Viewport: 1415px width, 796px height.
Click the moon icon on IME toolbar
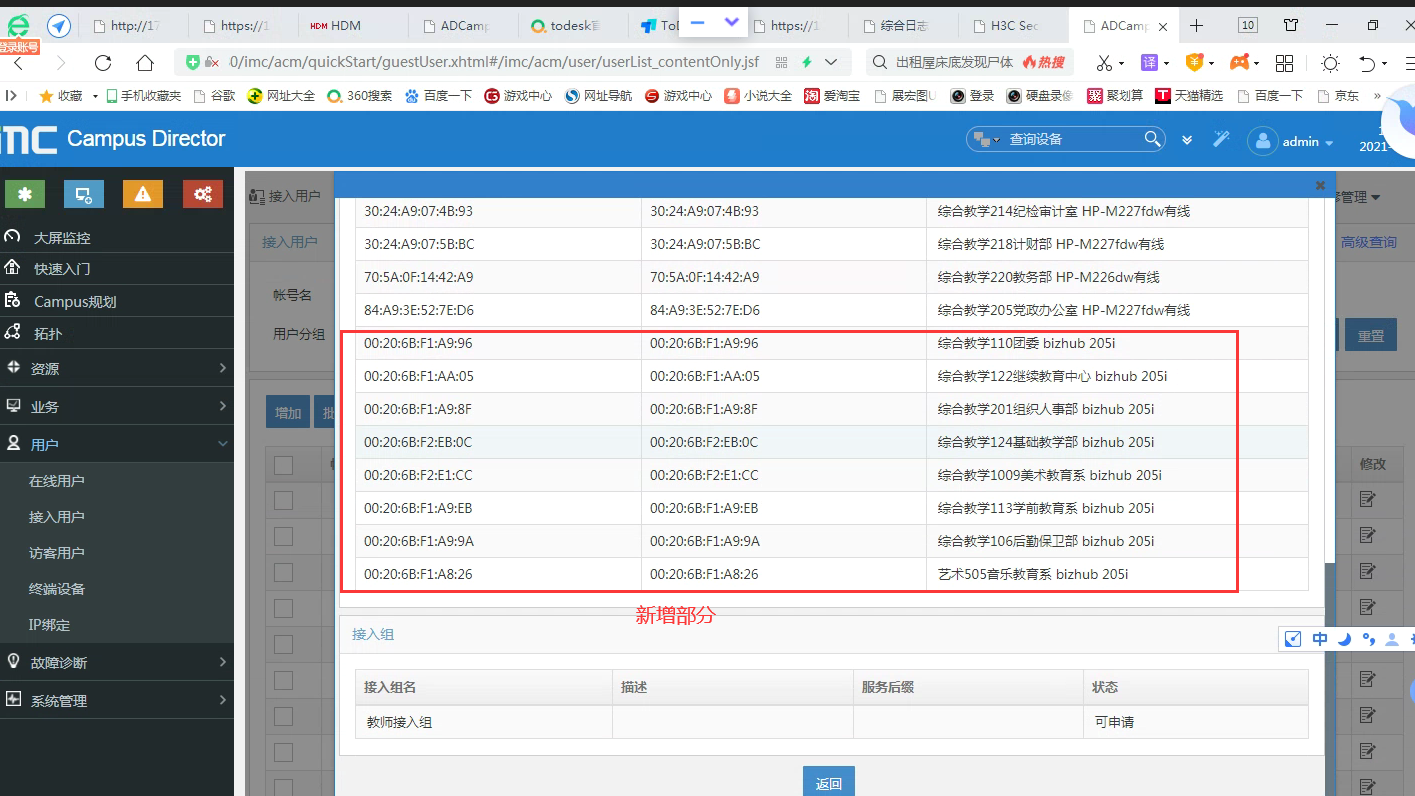pos(1344,639)
